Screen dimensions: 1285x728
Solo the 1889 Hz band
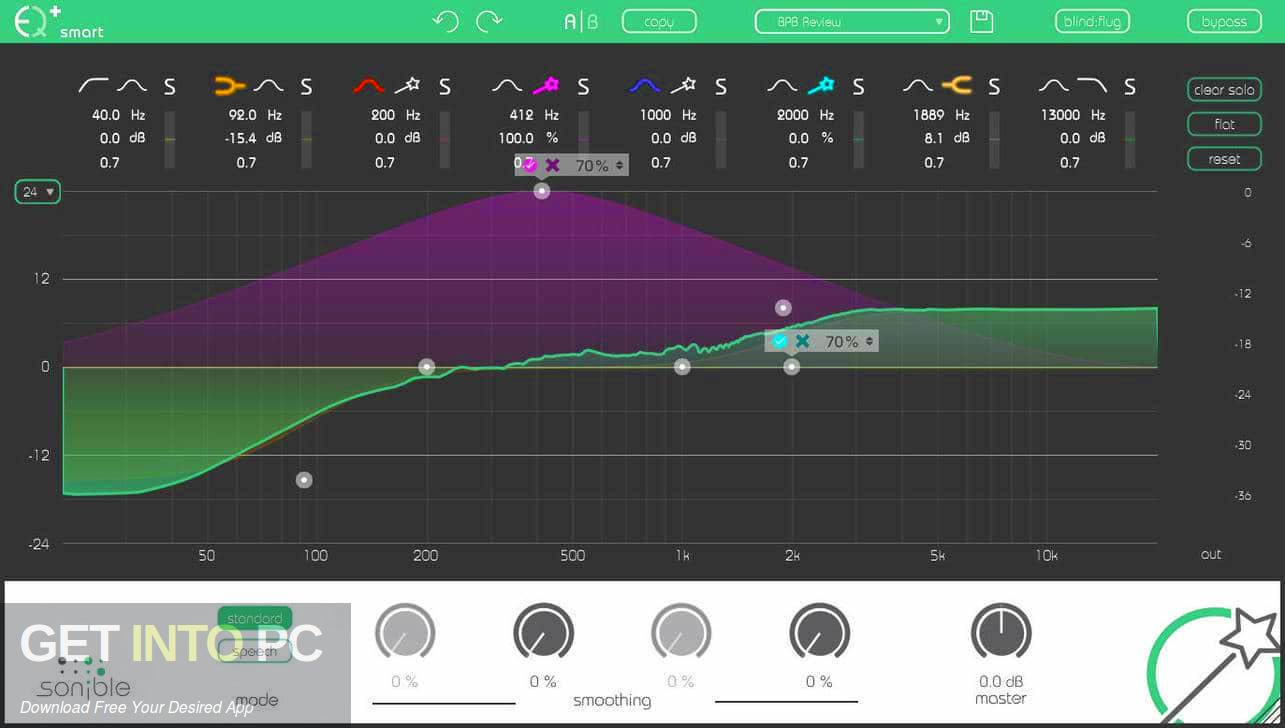(994, 87)
